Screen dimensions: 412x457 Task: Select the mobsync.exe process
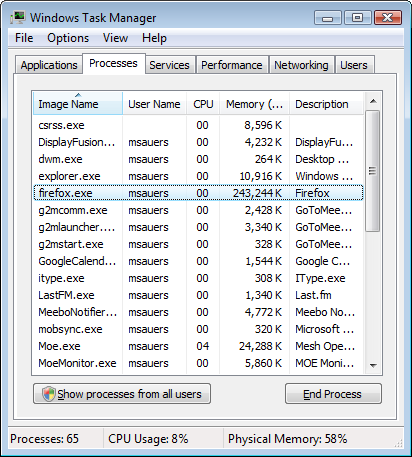(x=198, y=329)
